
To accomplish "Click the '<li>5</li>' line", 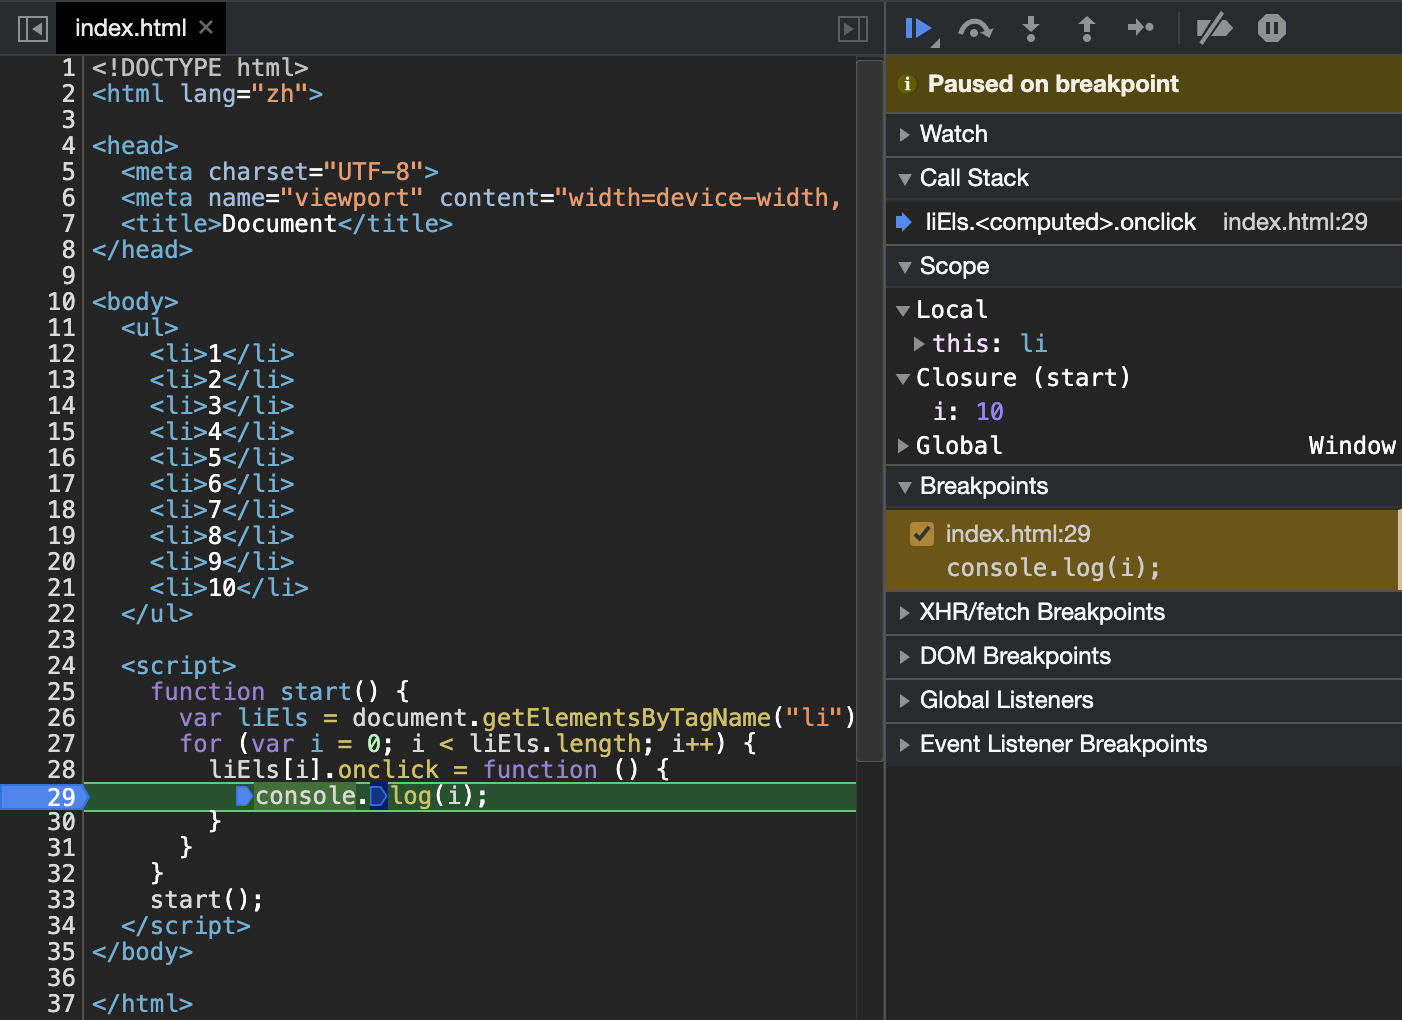I will (222, 458).
